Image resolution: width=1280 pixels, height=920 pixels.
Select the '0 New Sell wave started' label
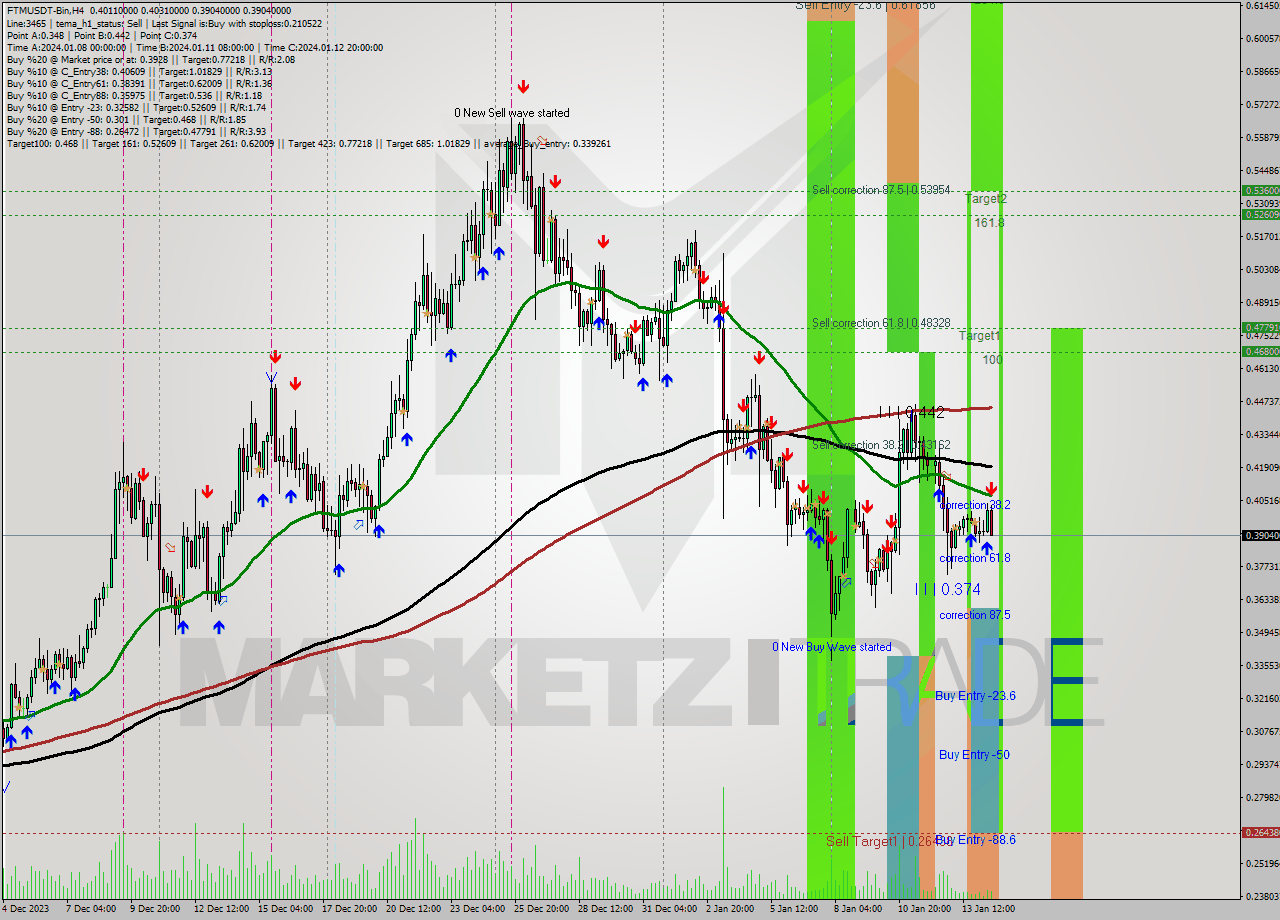click(512, 113)
